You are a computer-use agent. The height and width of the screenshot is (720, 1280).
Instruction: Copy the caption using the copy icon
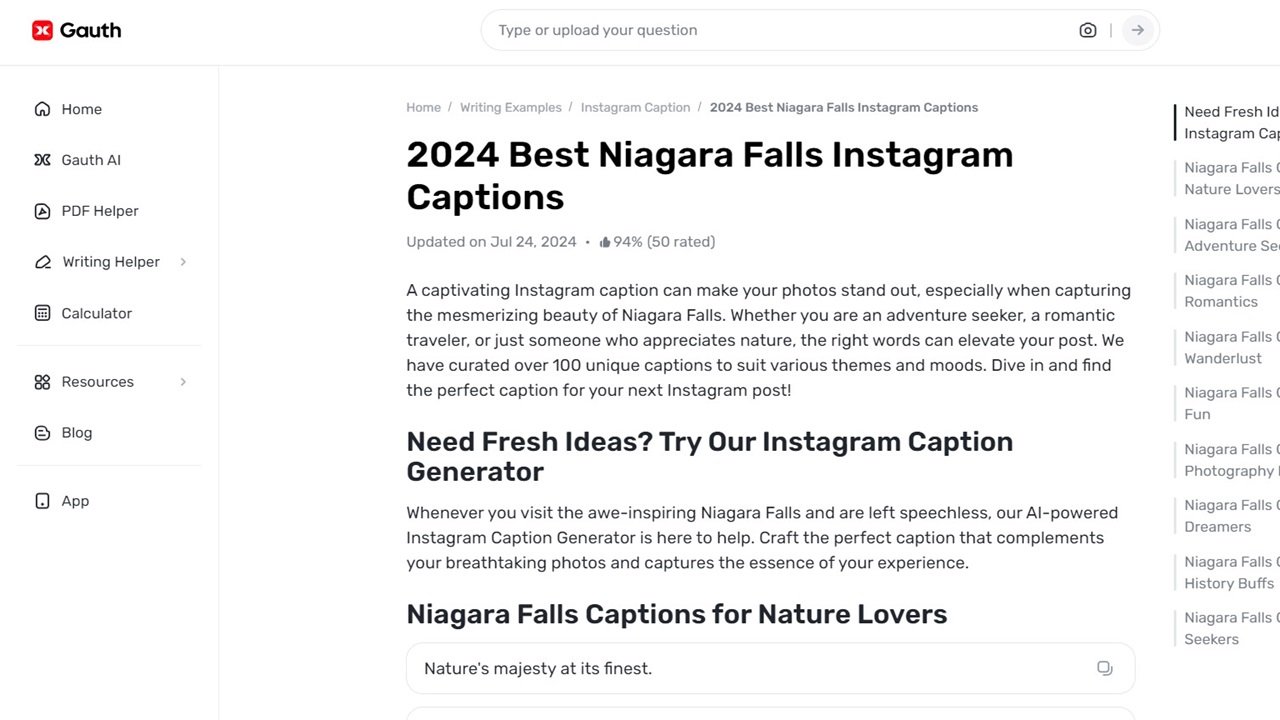pyautogui.click(x=1104, y=667)
